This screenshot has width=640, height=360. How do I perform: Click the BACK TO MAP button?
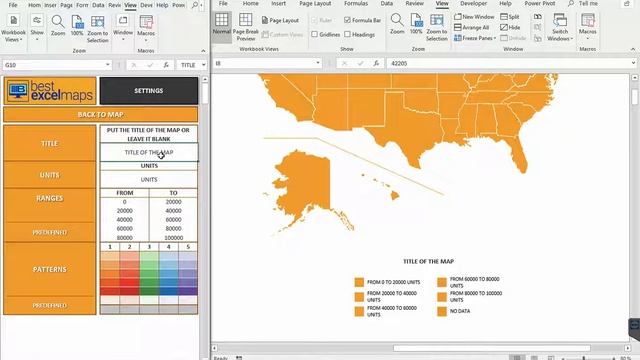coord(100,115)
